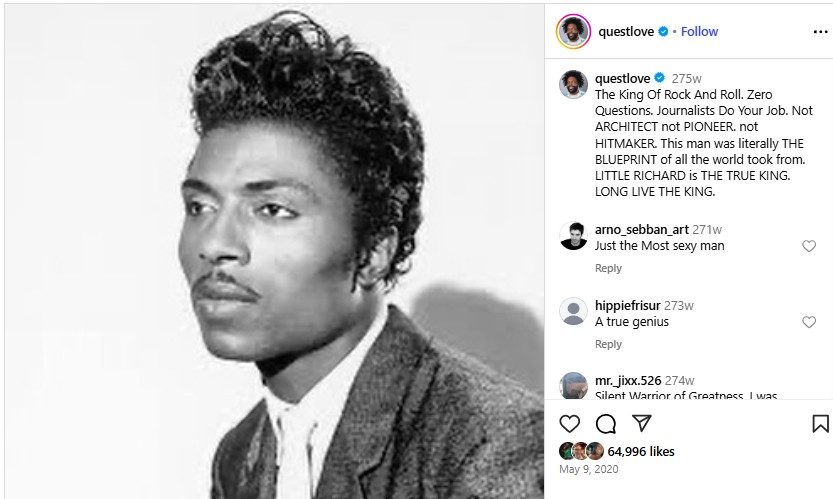Reply to arno_sebban_art's comment
This screenshot has height=499, width=833.
tap(608, 268)
